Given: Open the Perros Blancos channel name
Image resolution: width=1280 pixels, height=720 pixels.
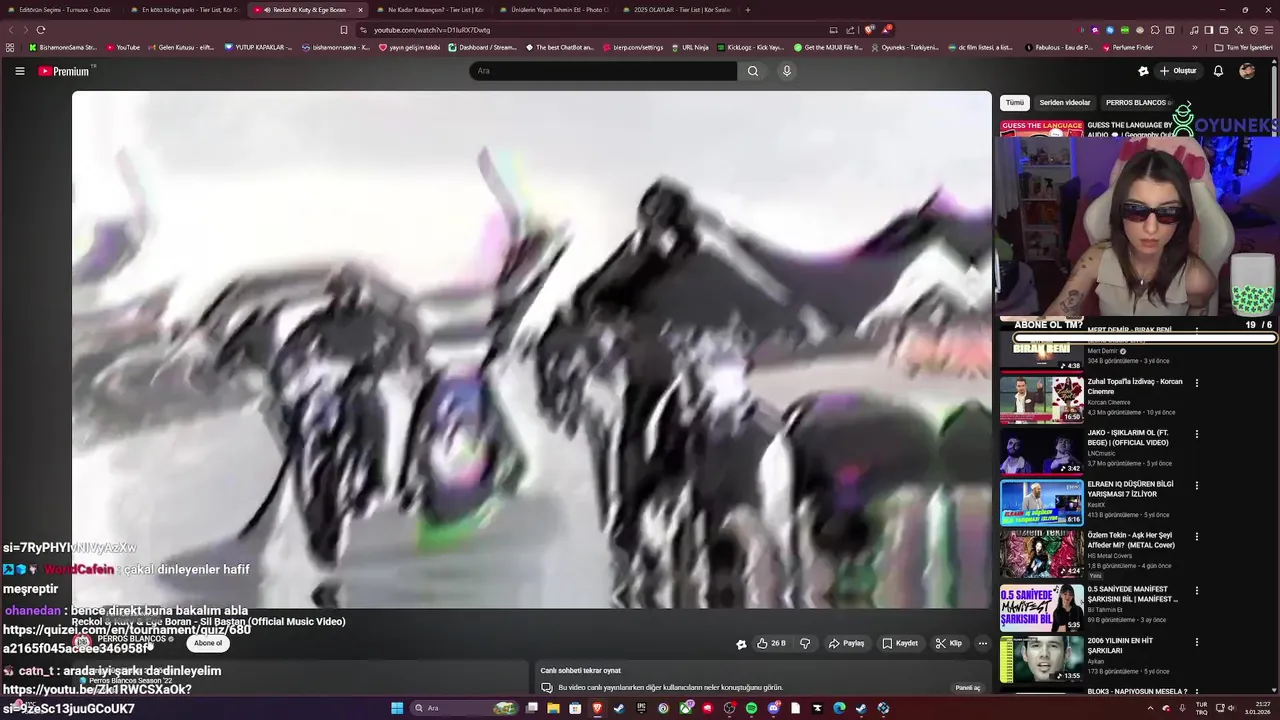Looking at the screenshot, I should 131,639.
